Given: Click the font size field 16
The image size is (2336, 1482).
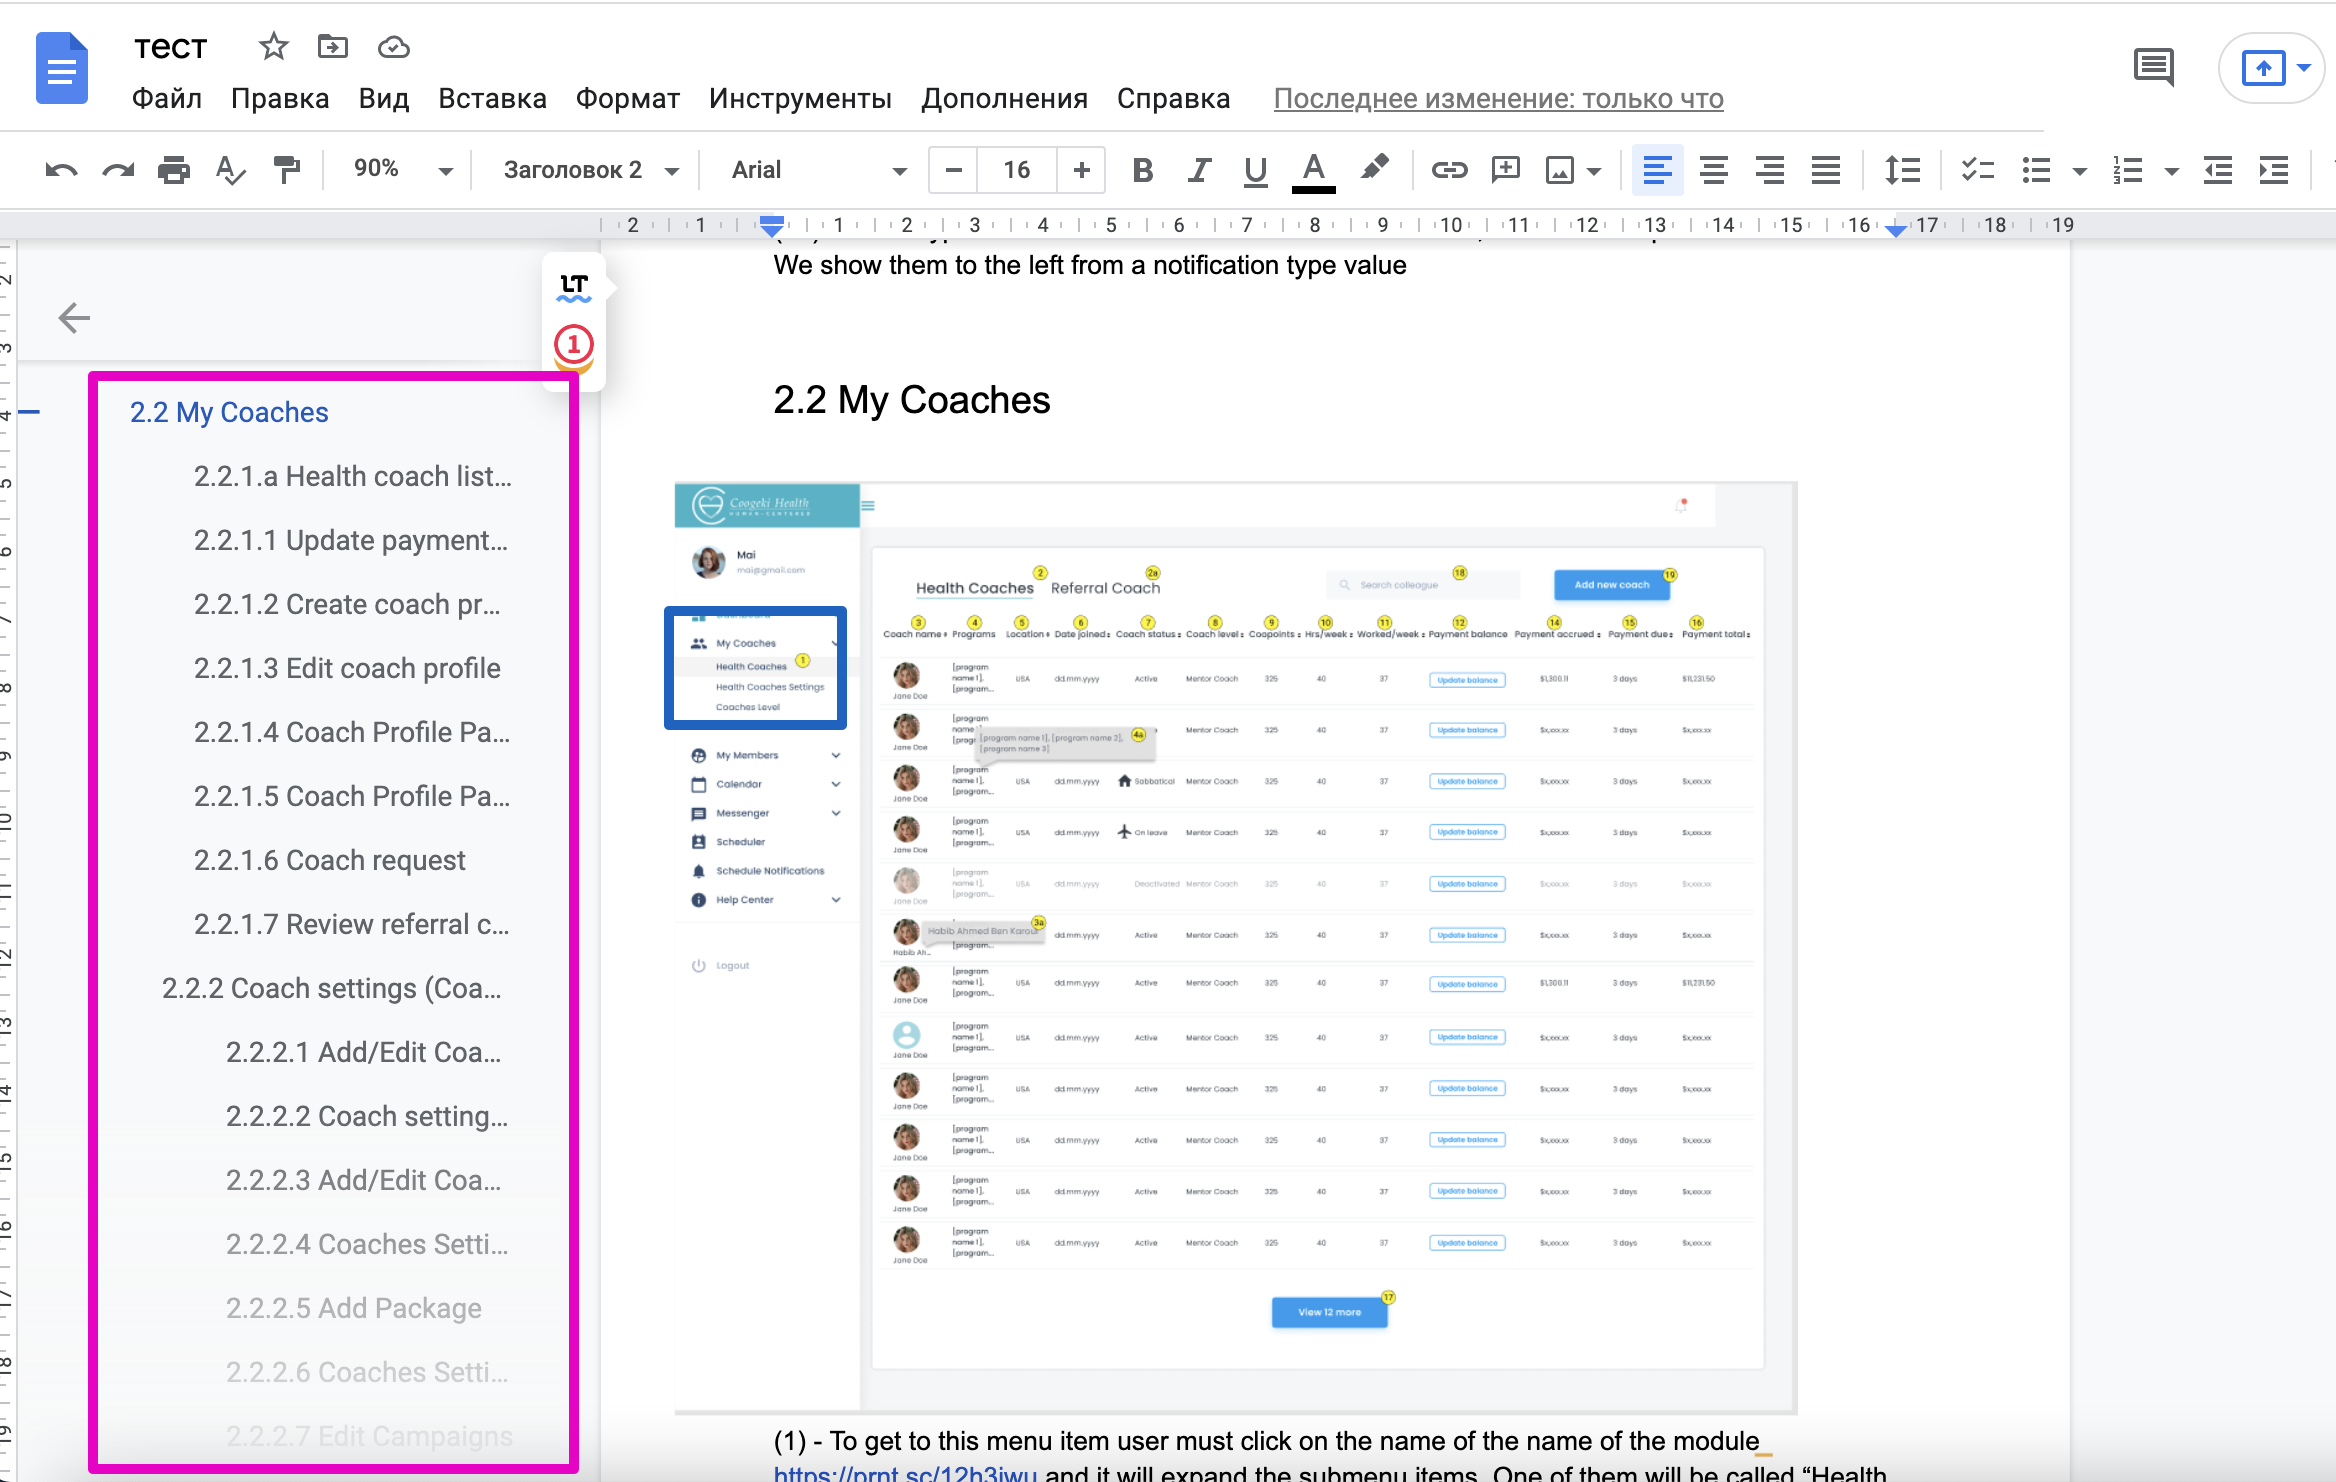Looking at the screenshot, I should [1017, 170].
